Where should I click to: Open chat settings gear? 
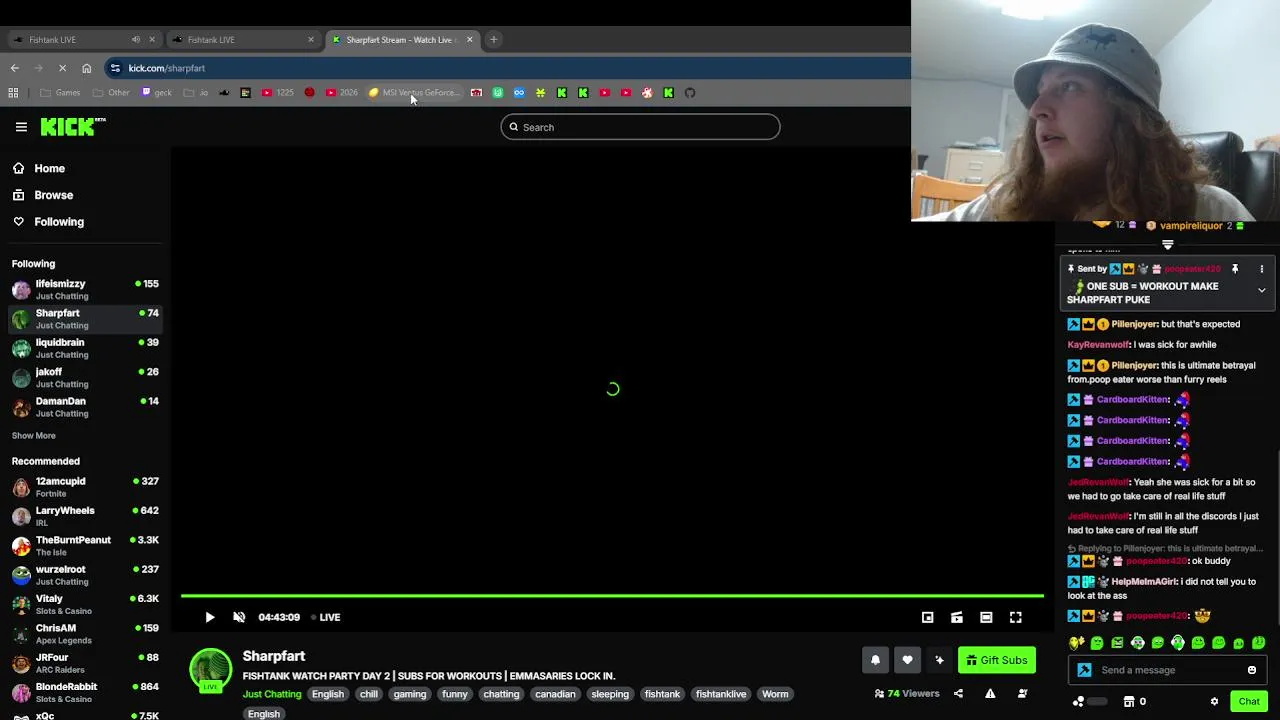tap(1214, 702)
